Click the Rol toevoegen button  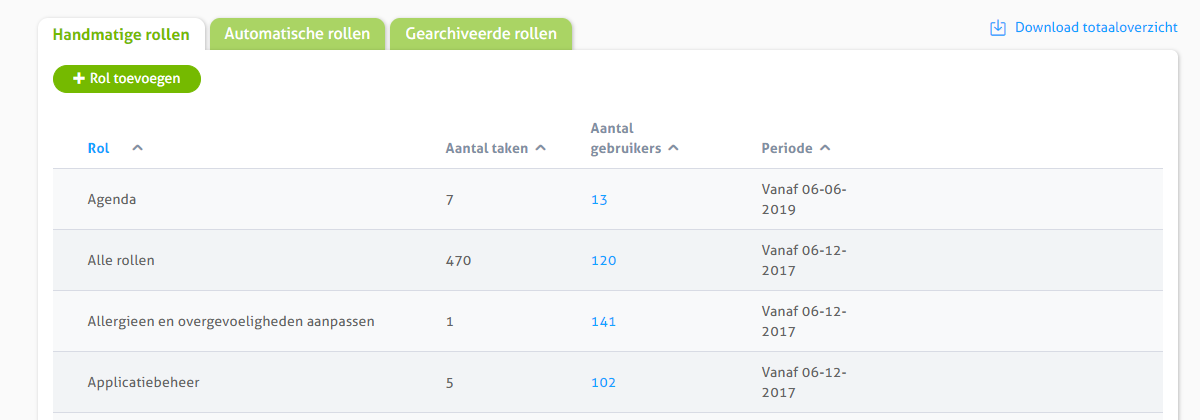pos(127,79)
